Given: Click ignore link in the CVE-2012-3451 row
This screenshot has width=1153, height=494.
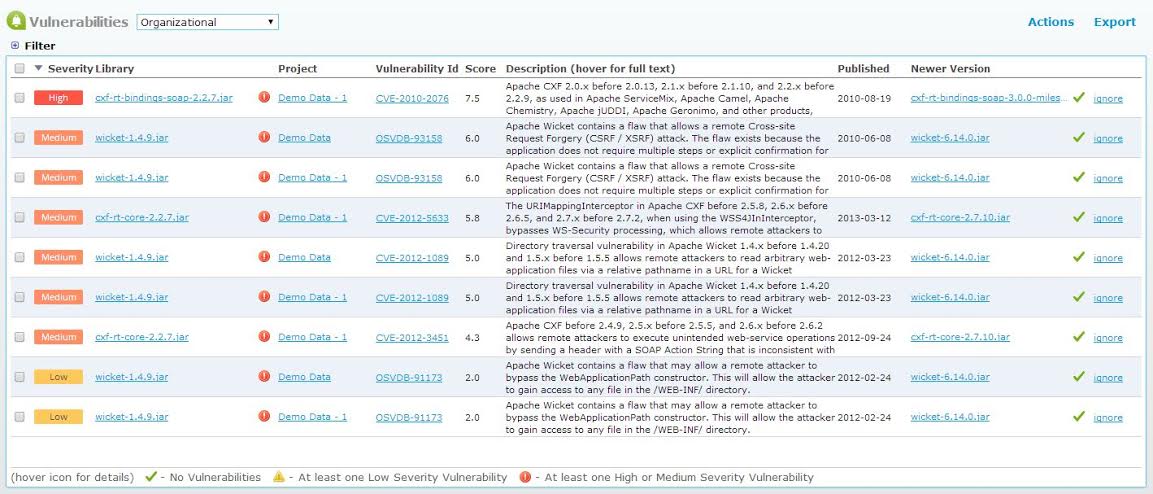Looking at the screenshot, I should (1107, 337).
